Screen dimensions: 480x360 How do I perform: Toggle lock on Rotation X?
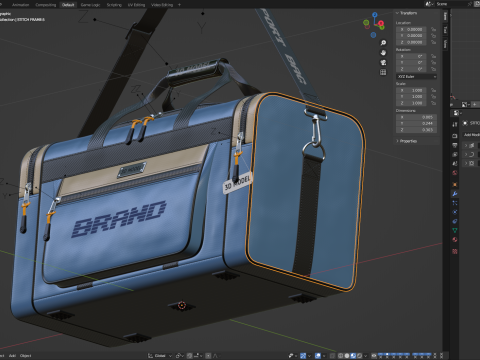pos(433,56)
